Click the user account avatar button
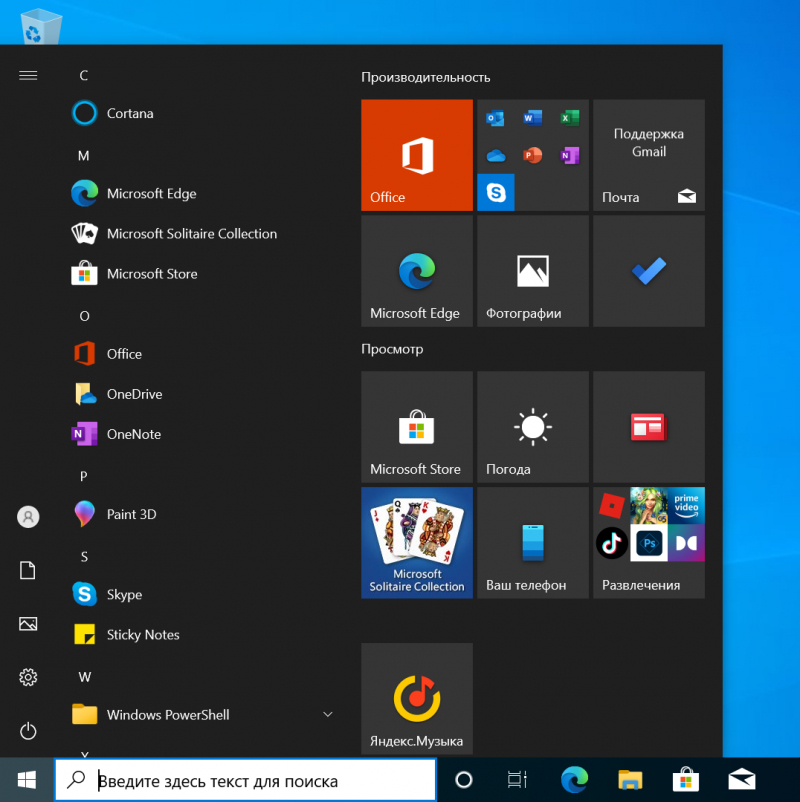800x802 pixels. [28, 517]
